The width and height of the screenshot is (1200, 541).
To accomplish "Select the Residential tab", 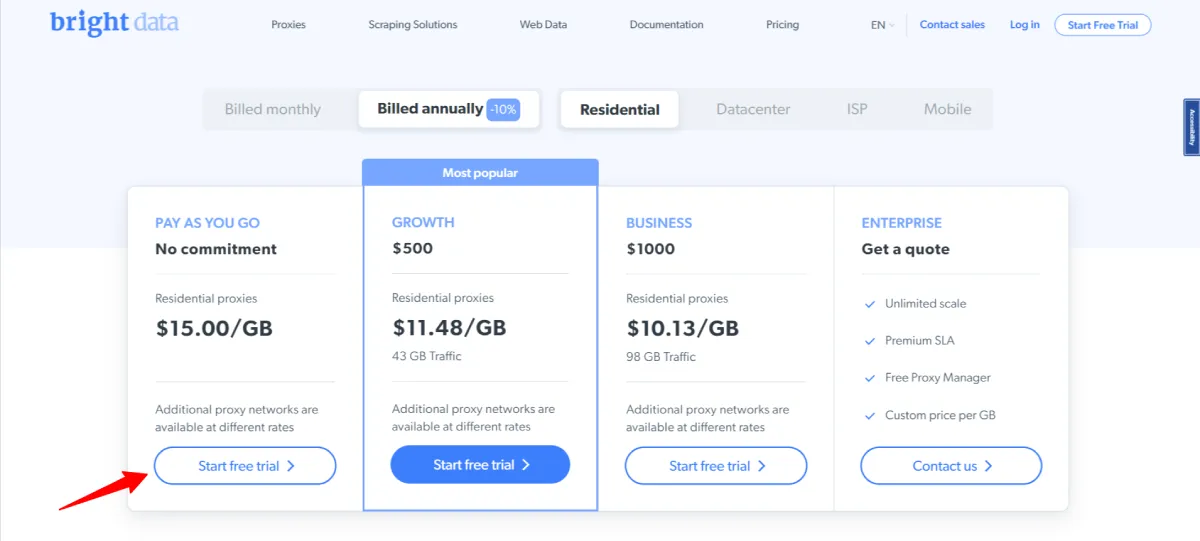I will (x=620, y=110).
